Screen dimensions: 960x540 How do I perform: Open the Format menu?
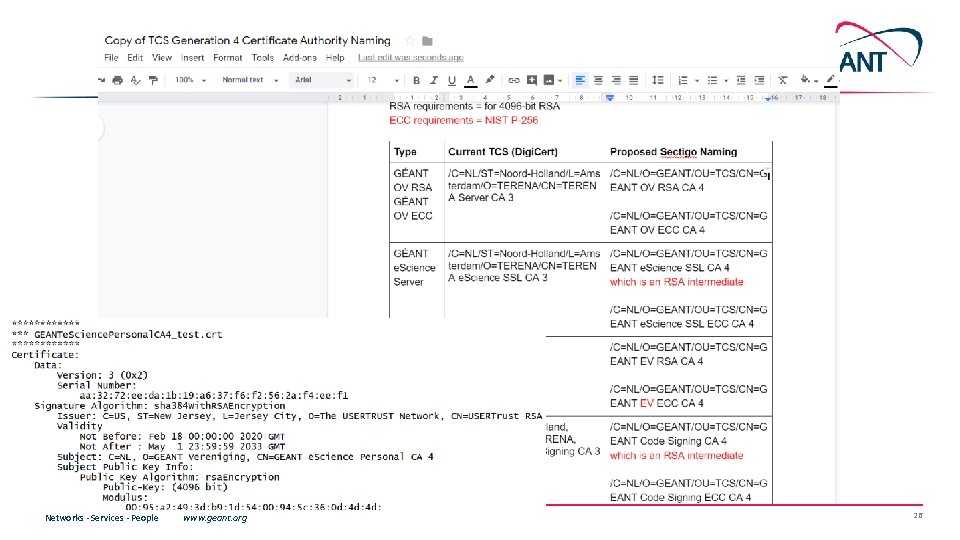(x=228, y=58)
